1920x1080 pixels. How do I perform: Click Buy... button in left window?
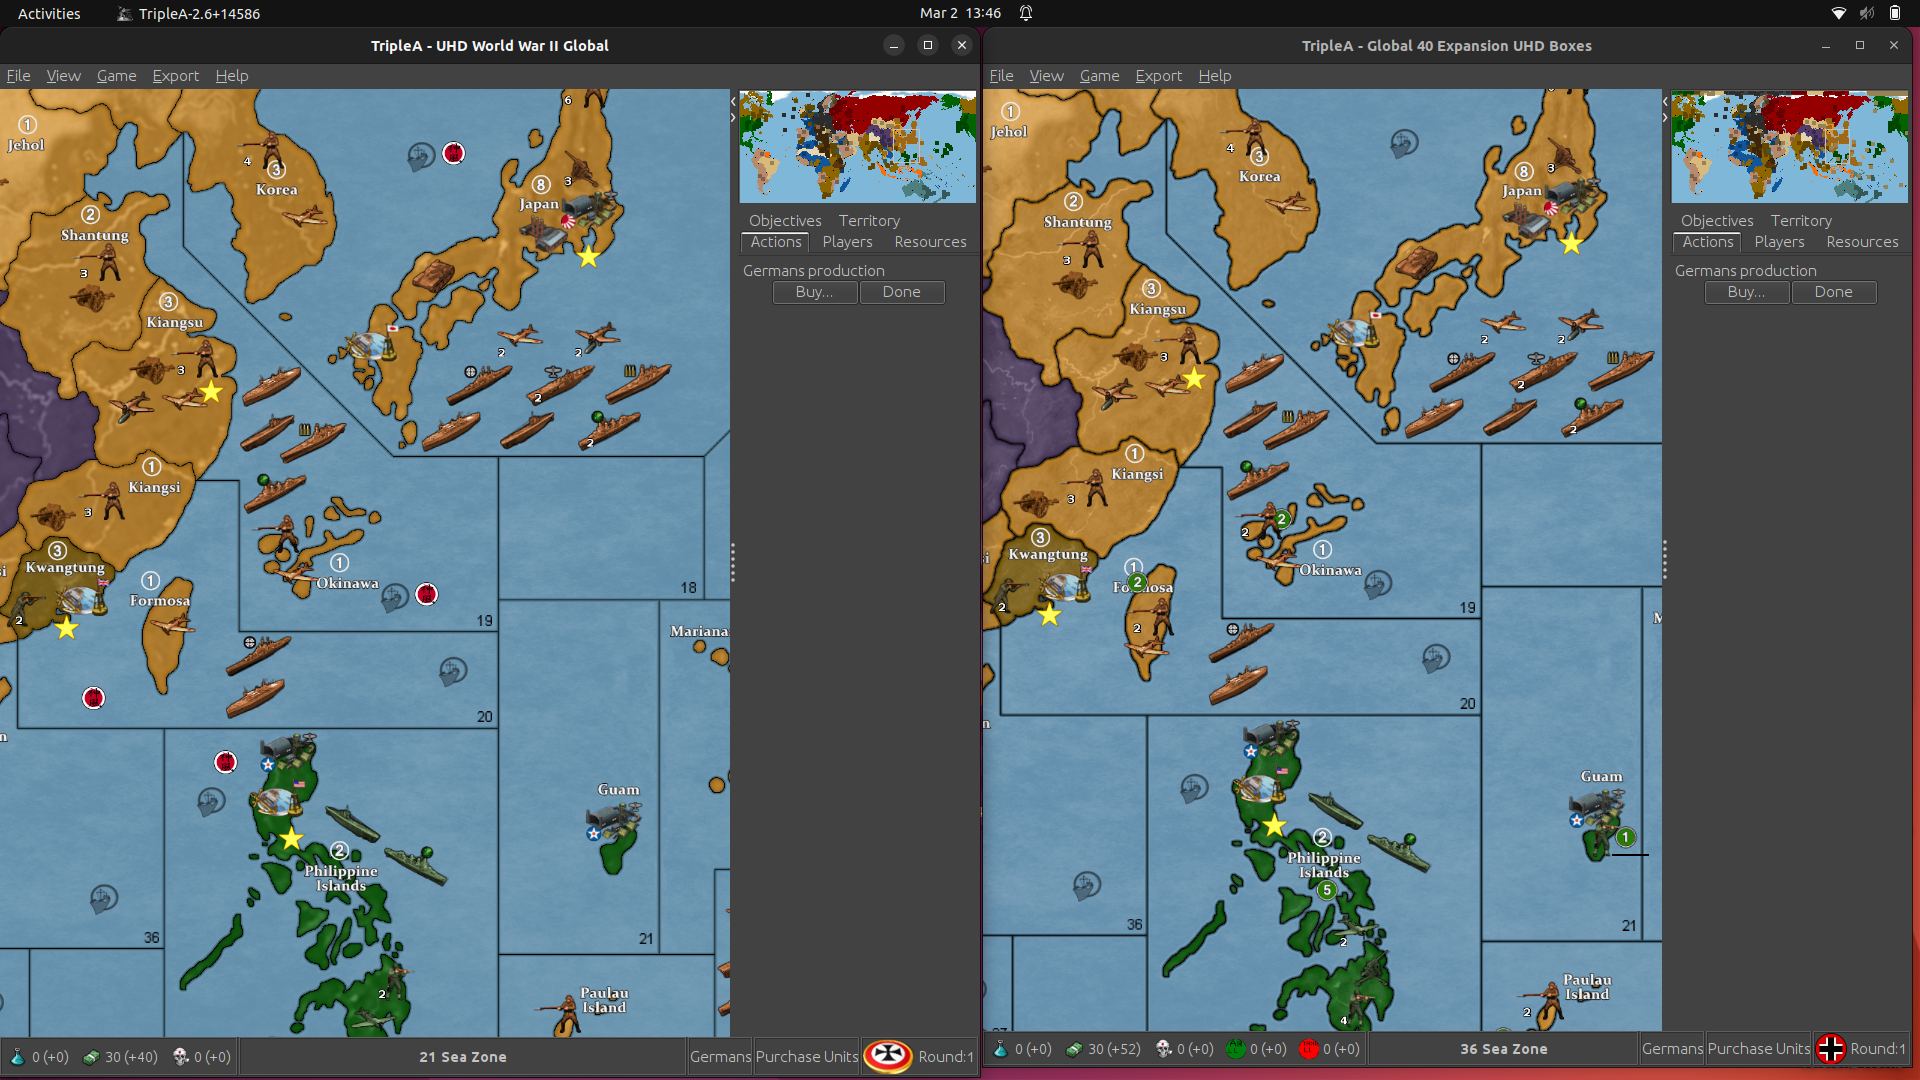pyautogui.click(x=815, y=292)
